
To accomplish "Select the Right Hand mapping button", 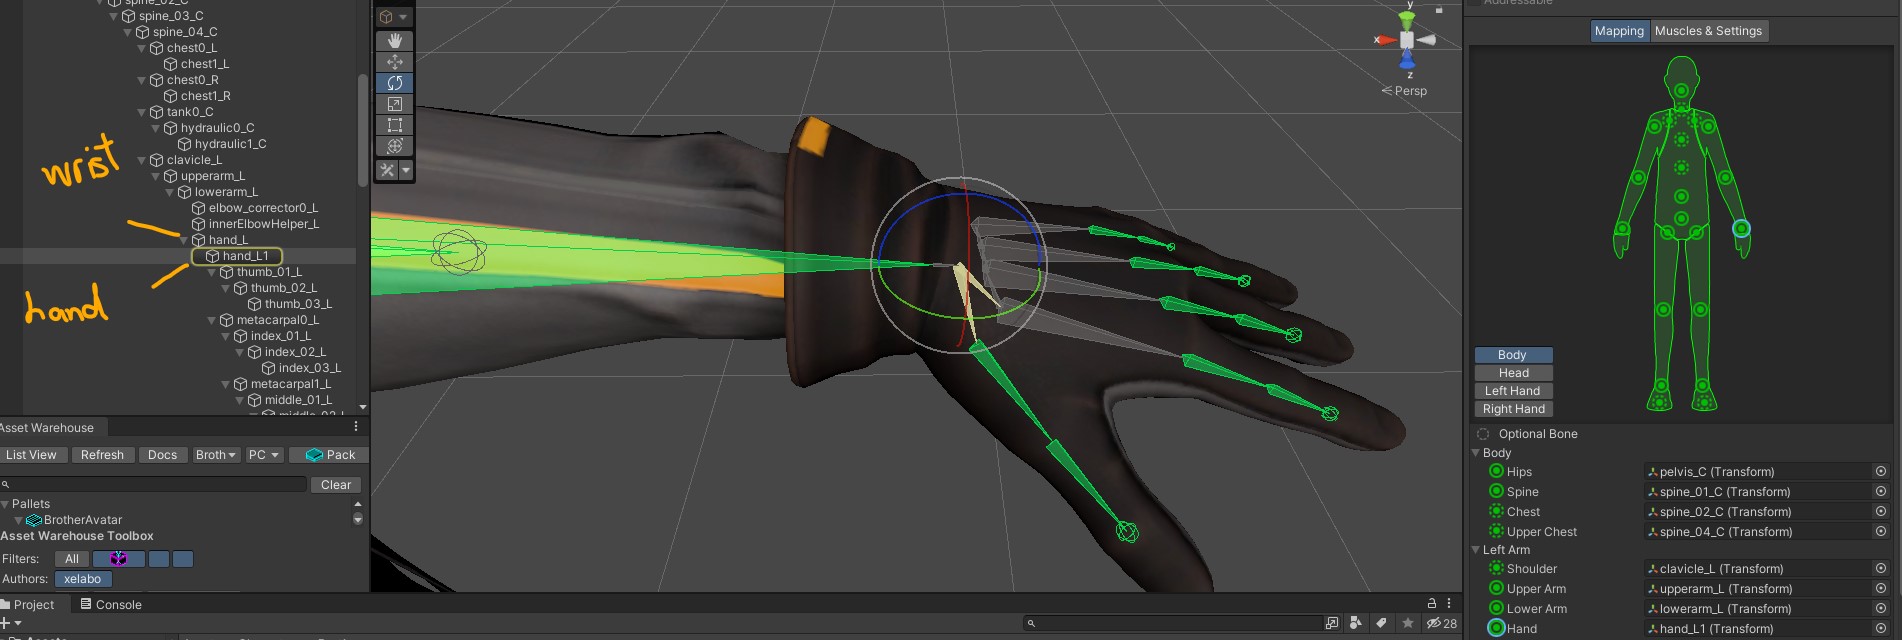I will click(1513, 409).
